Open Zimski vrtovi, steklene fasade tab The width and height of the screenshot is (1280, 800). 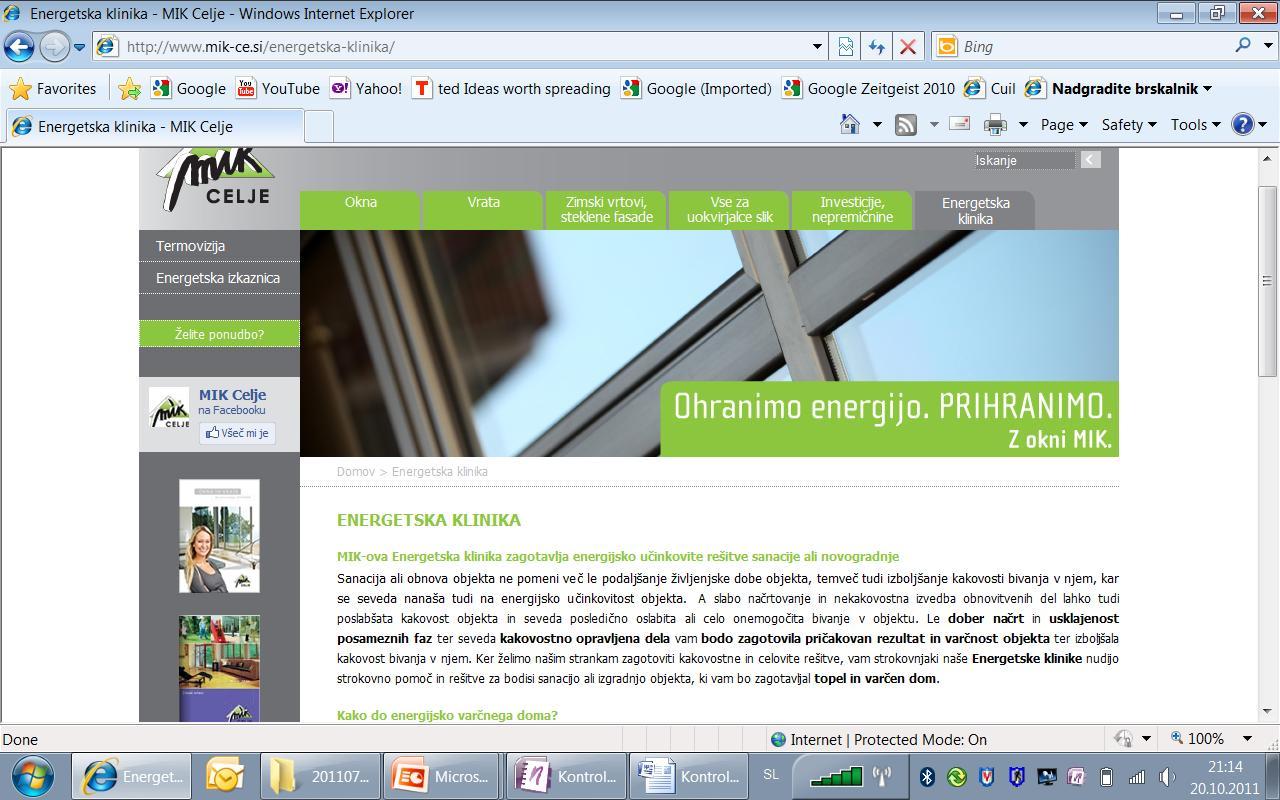[606, 209]
